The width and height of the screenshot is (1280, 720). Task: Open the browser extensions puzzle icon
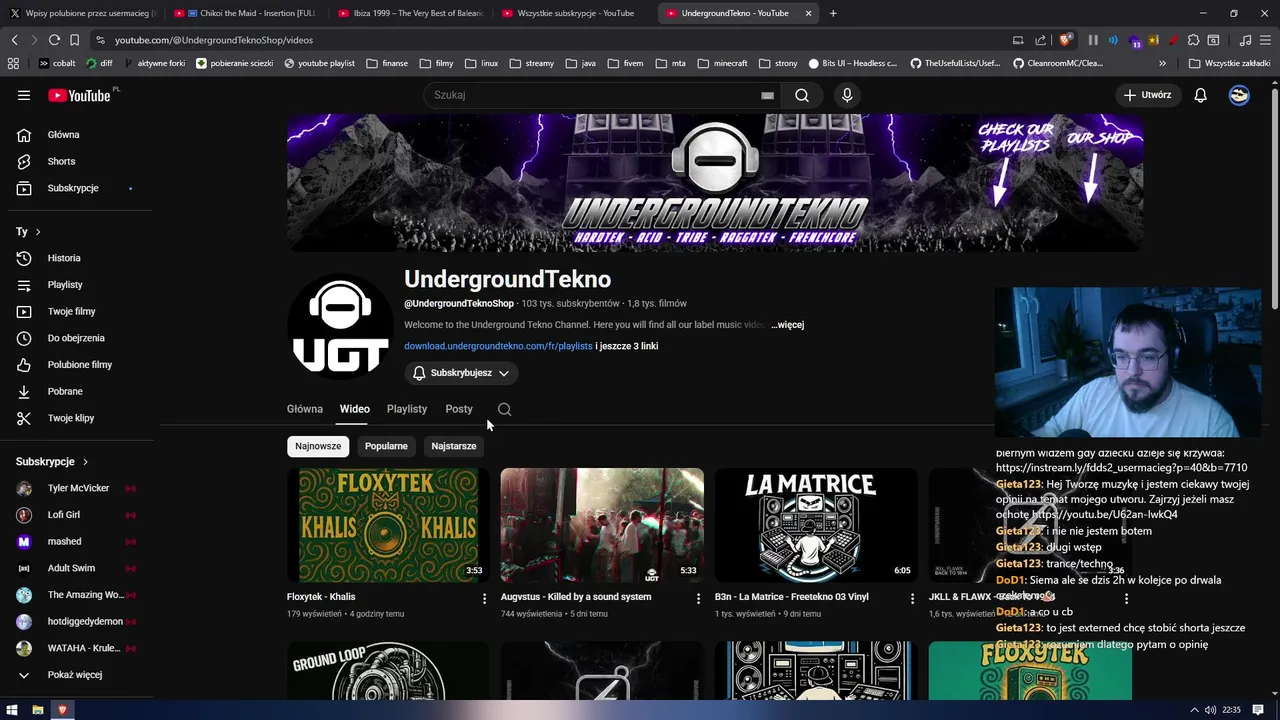click(x=1192, y=40)
